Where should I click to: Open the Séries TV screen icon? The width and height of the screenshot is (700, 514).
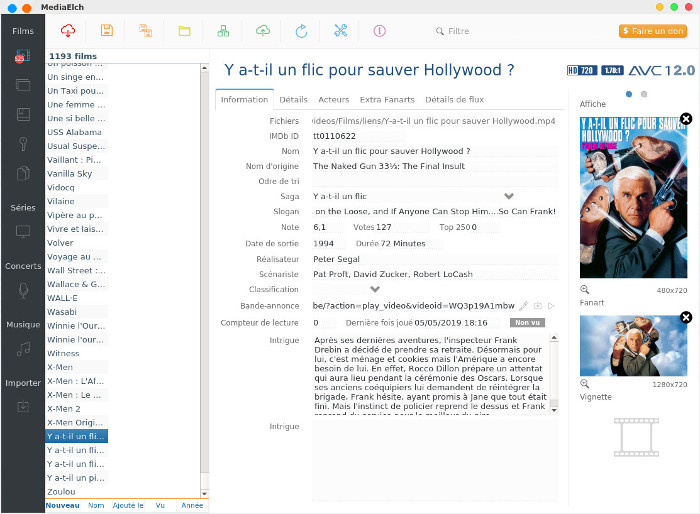point(23,231)
